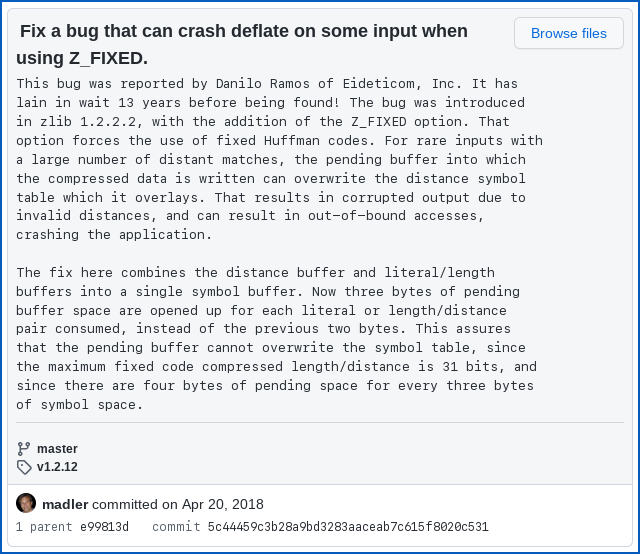
Task: Click the 'commit' label before the hash
Action: pyautogui.click(x=176, y=527)
